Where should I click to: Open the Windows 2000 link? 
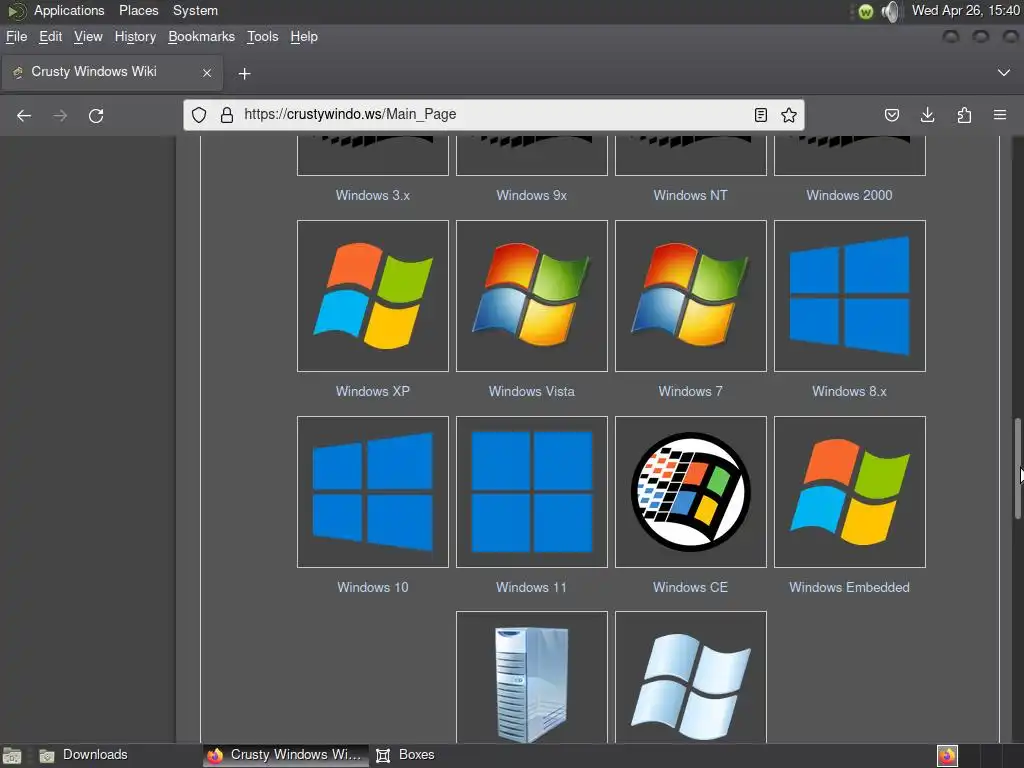pos(850,195)
